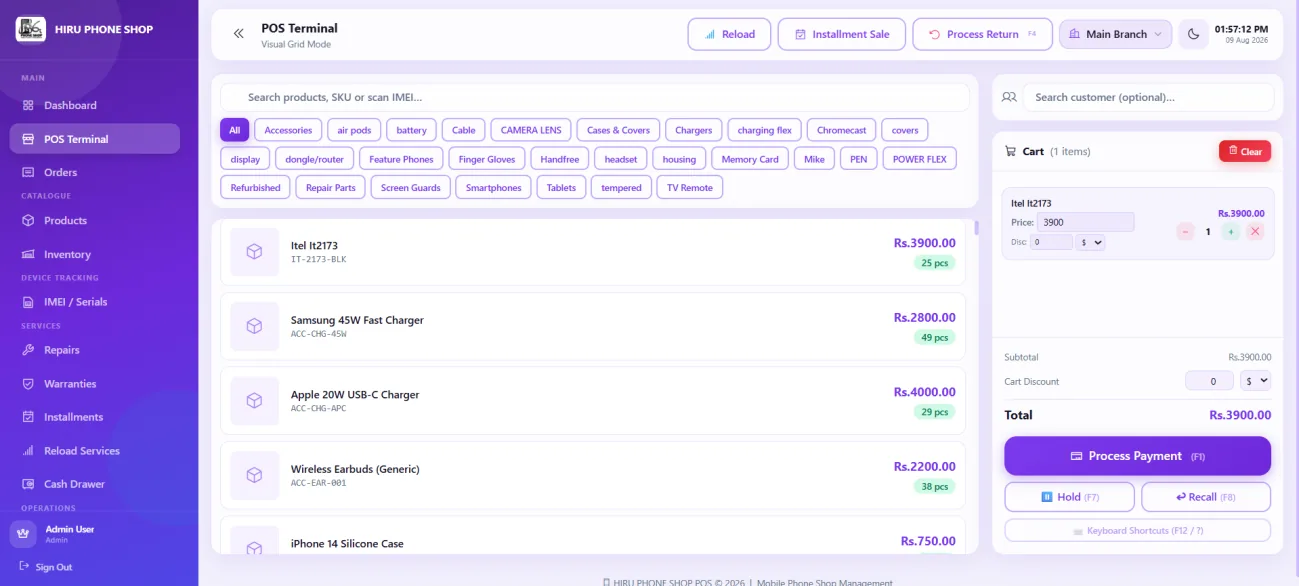The height and width of the screenshot is (586, 1299).
Task: Click Samsung 45W Fast Charger box icon
Action: [x=254, y=326]
